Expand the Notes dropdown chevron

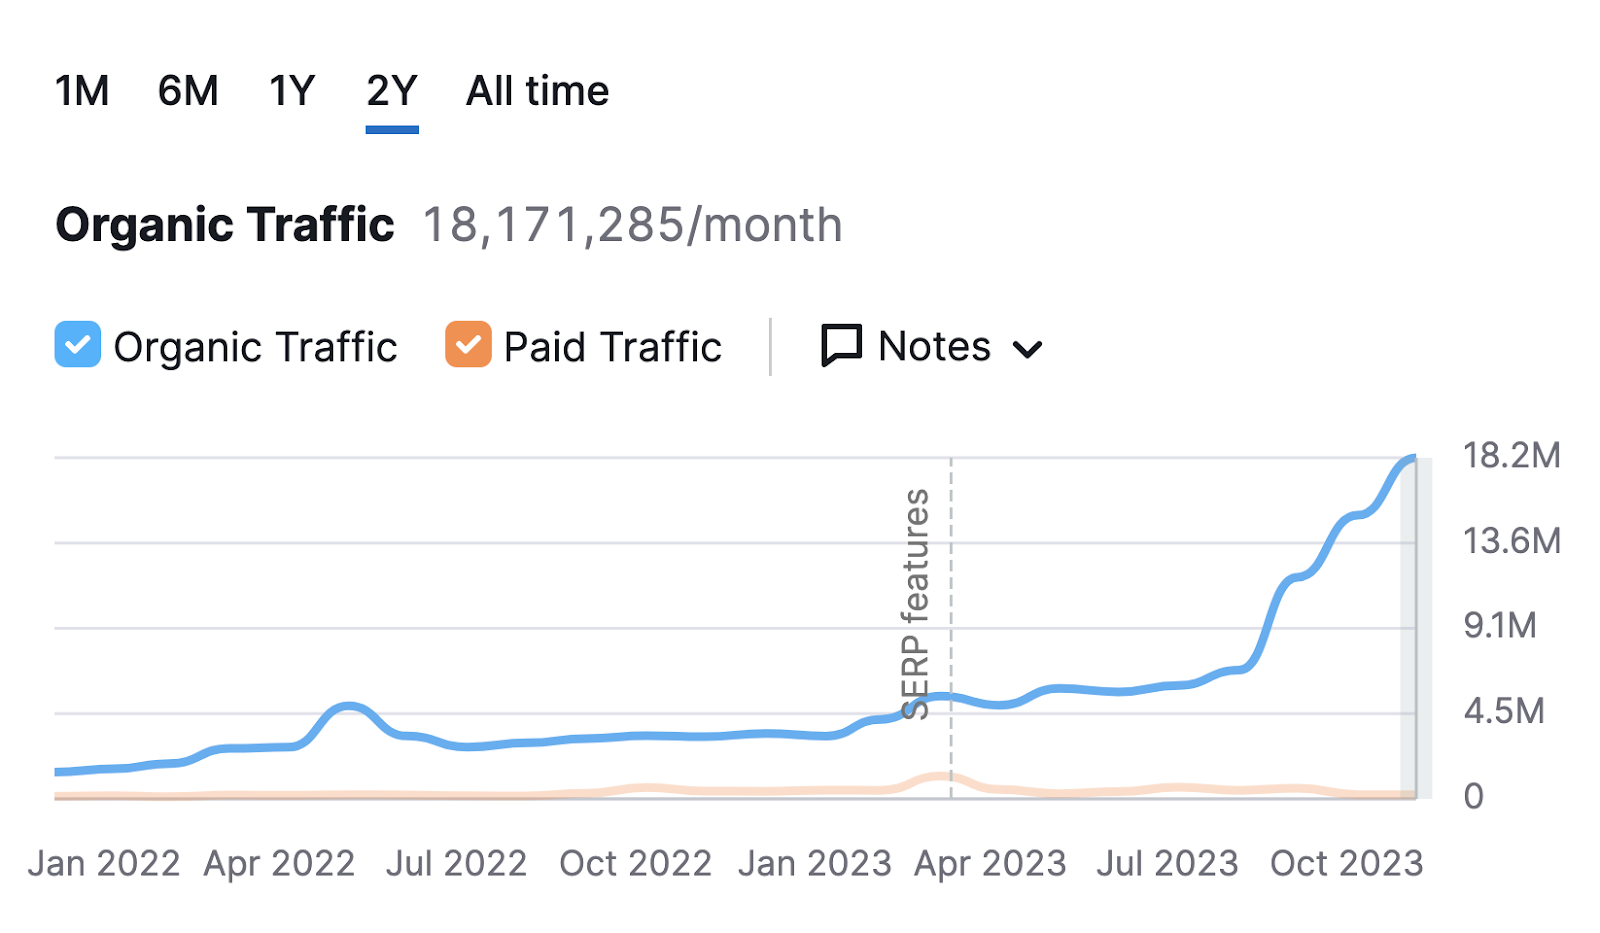1028,350
